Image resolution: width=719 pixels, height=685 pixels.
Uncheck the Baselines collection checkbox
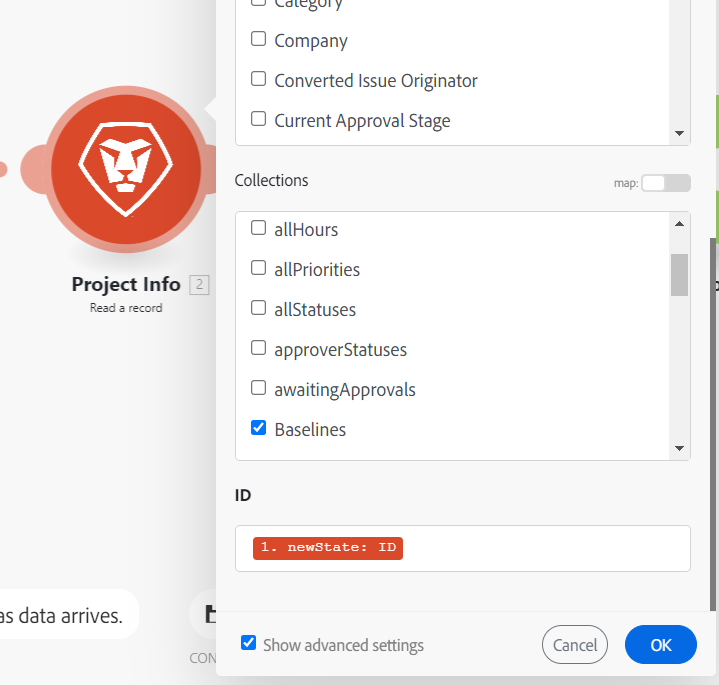[x=258, y=429]
